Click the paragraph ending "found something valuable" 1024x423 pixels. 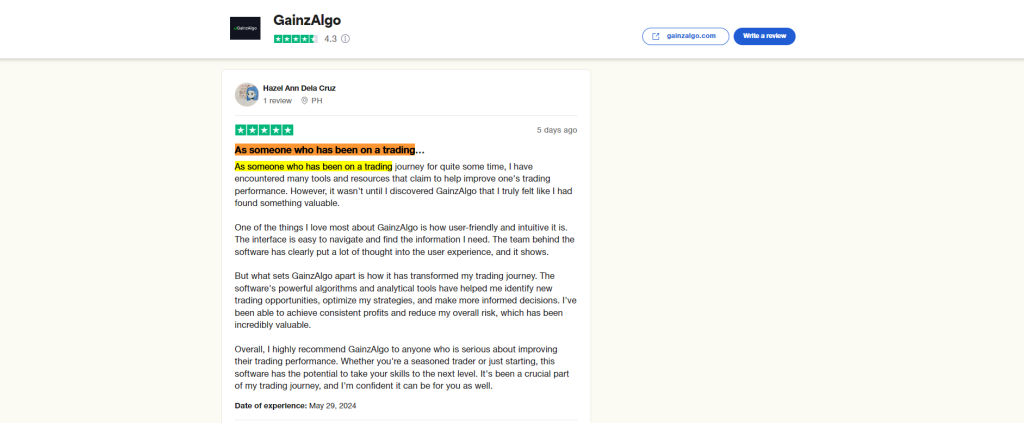coord(400,185)
